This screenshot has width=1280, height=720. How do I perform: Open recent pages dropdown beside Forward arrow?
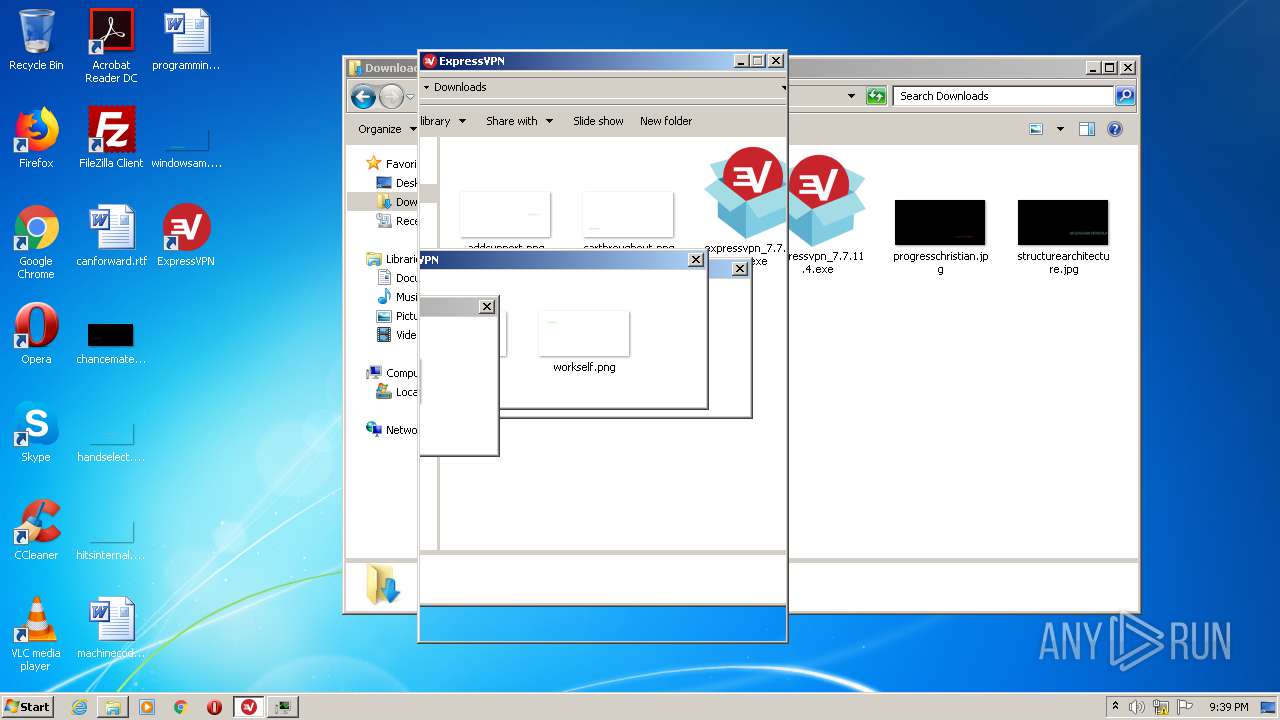point(410,96)
